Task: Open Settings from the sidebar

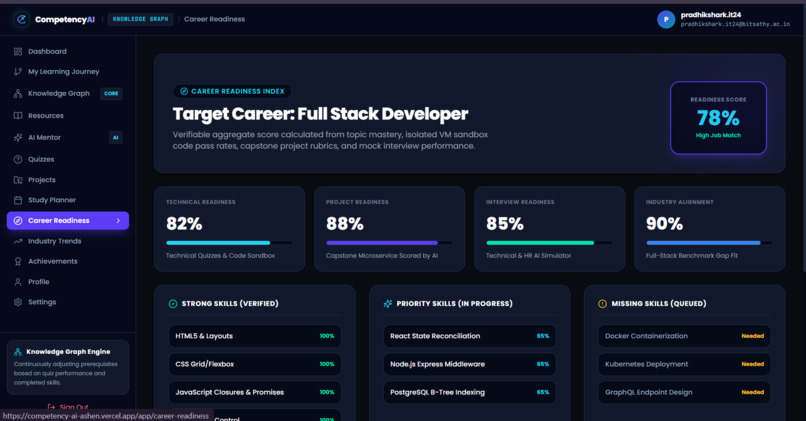Action: tap(68, 302)
